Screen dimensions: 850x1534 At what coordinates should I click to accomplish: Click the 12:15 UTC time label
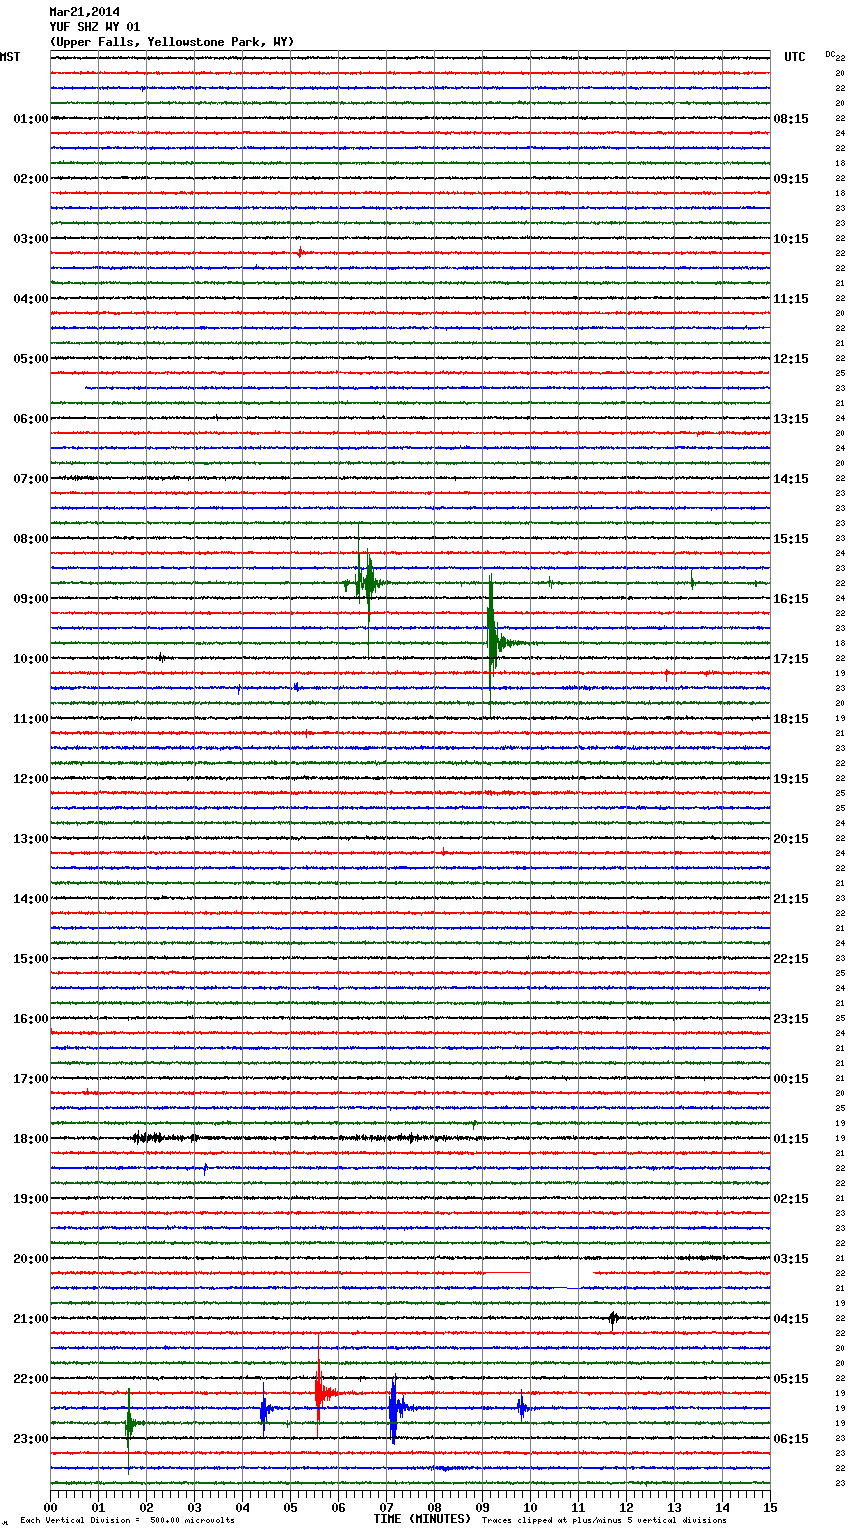tap(791, 359)
